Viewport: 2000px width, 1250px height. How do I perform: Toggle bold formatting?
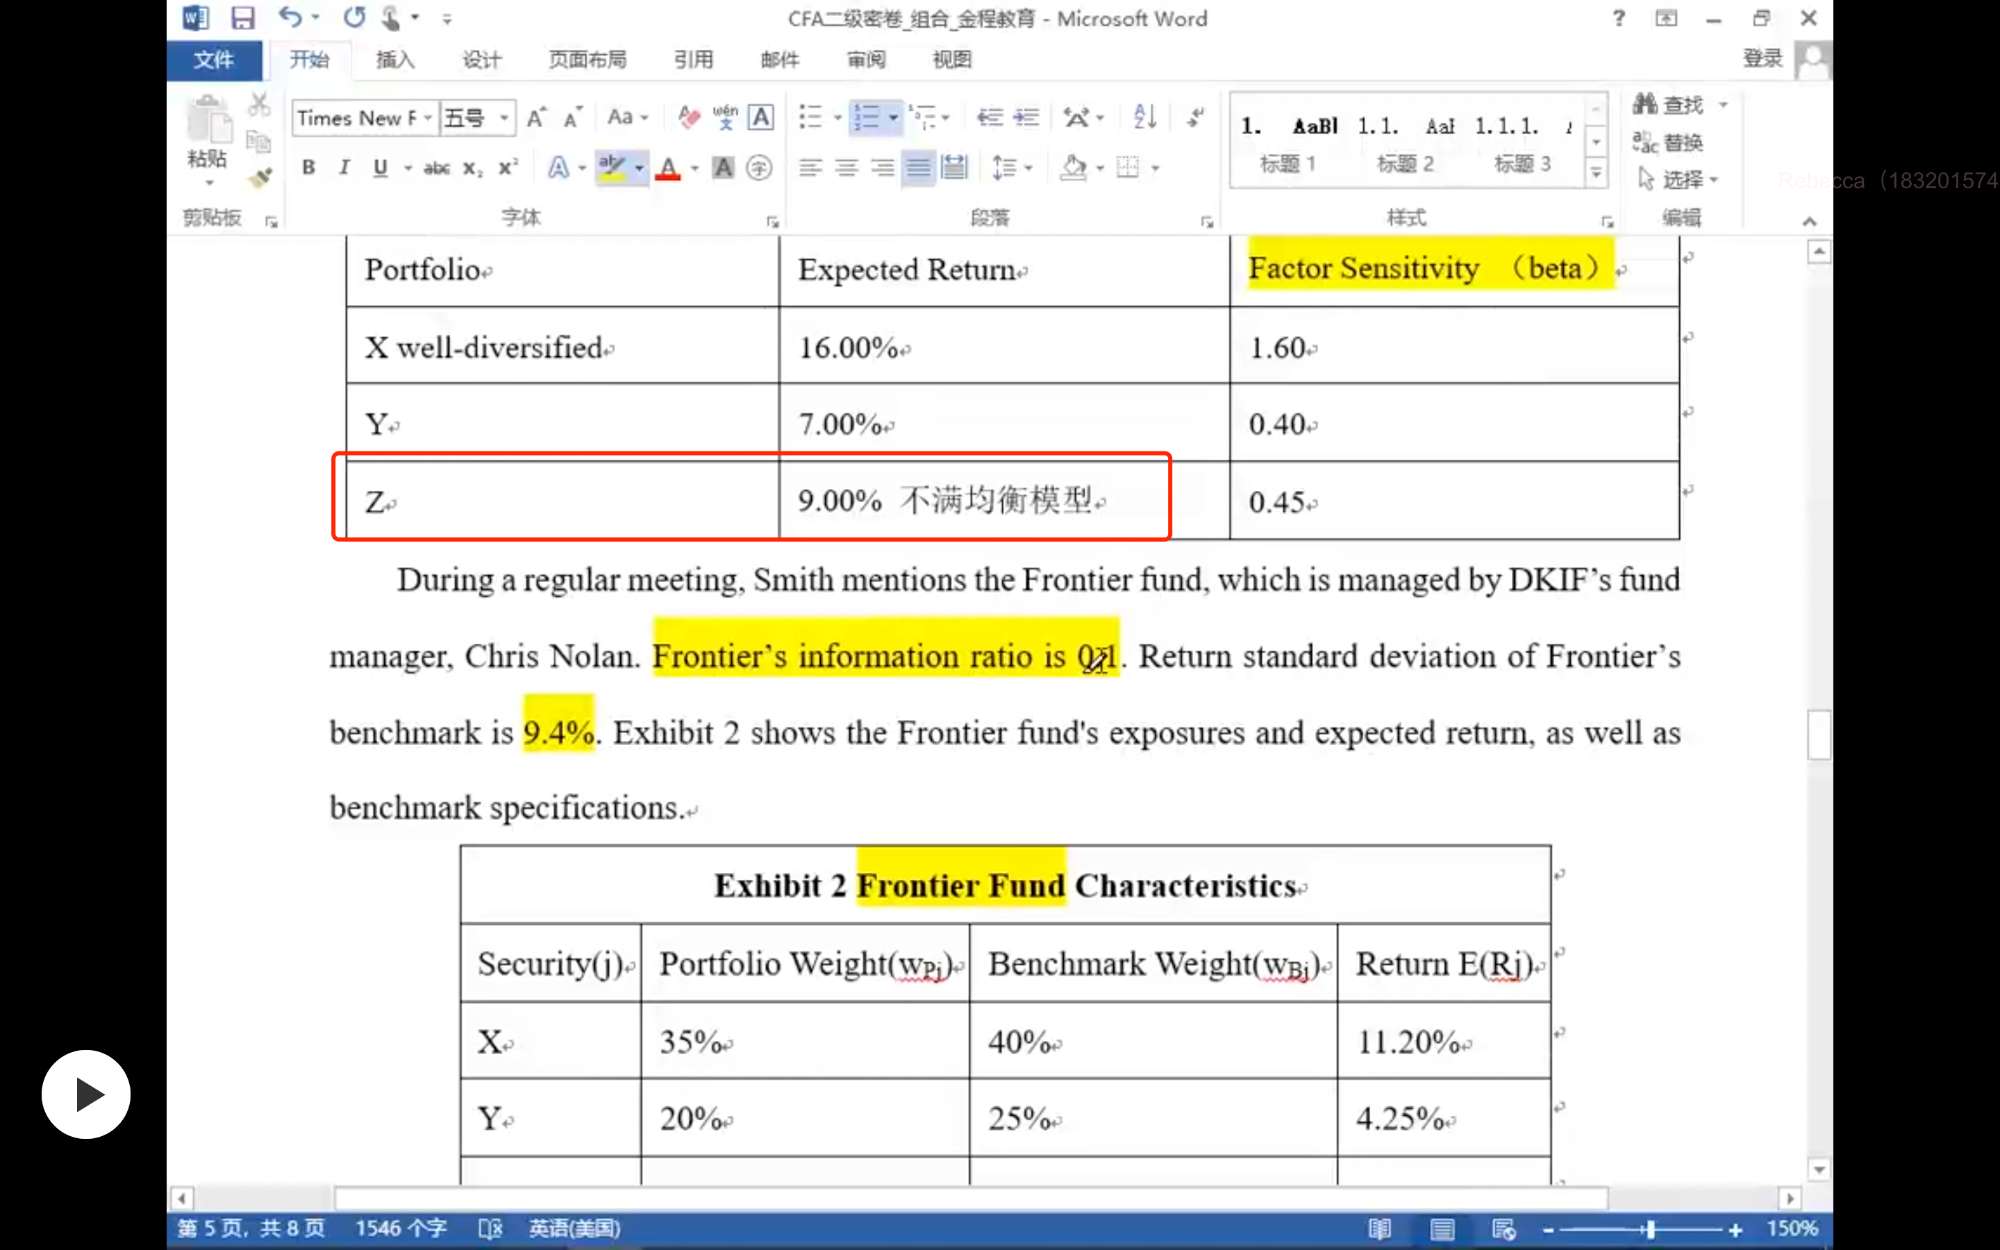coord(308,168)
